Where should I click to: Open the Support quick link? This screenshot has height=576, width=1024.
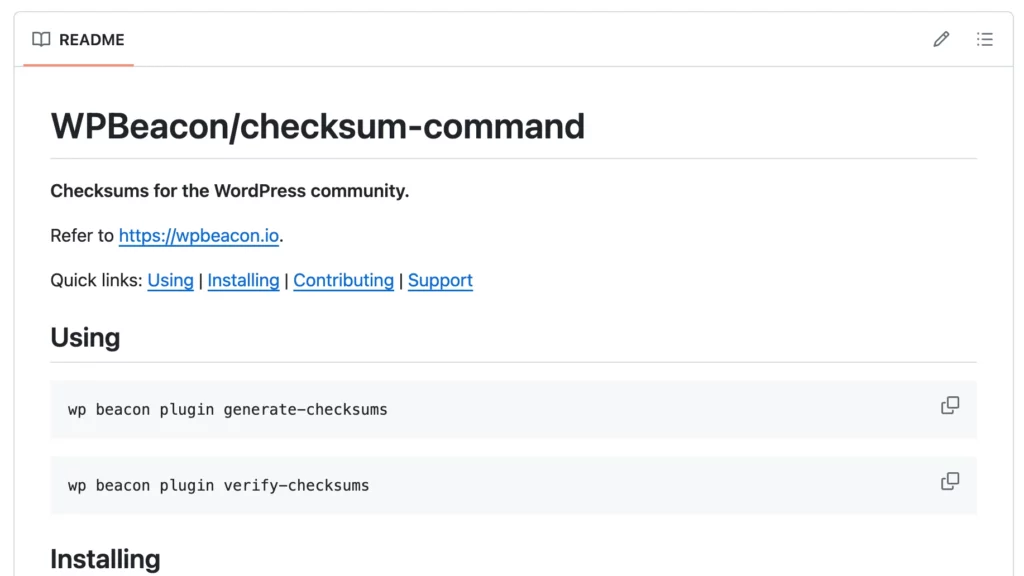click(x=440, y=280)
